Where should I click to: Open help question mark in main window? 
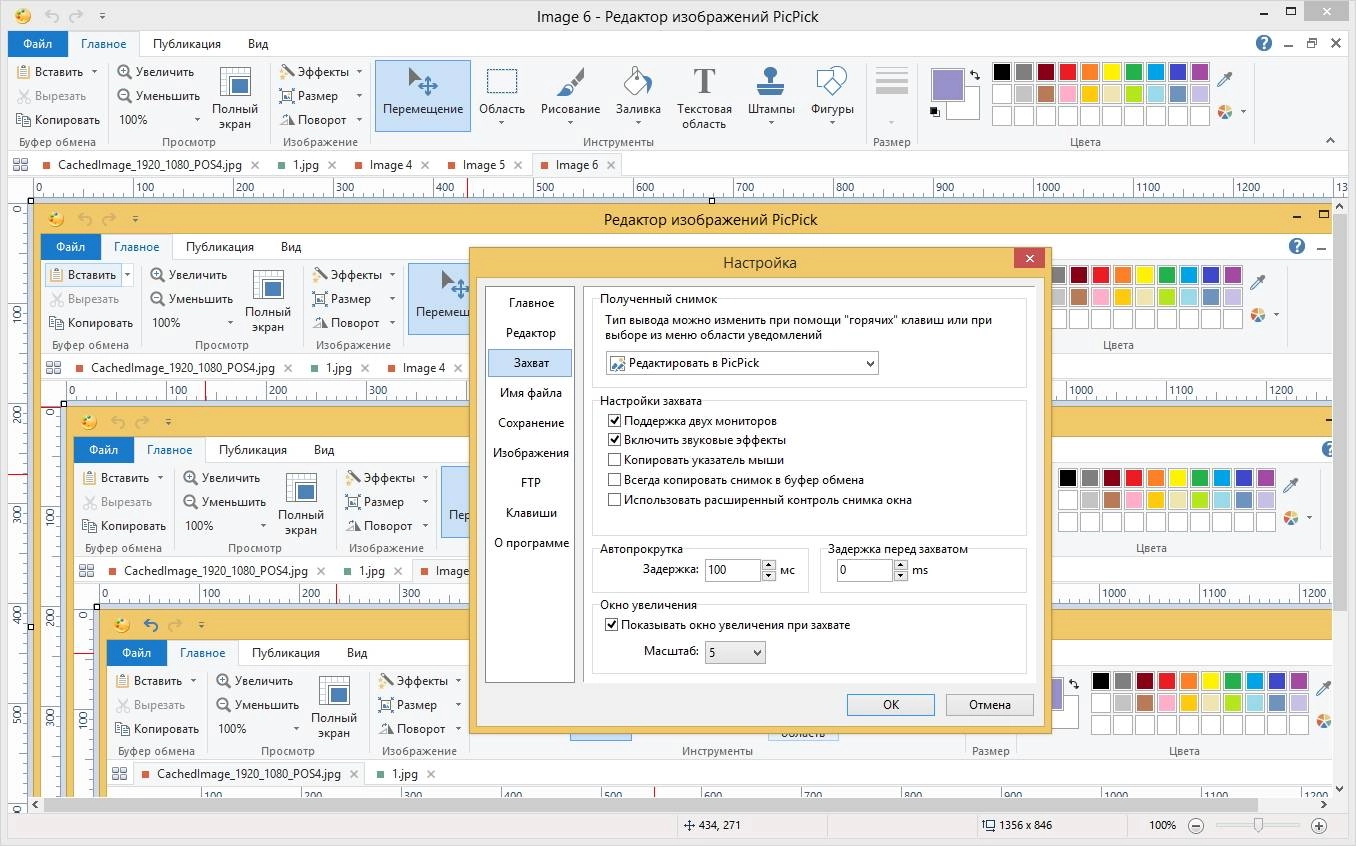pyautogui.click(x=1264, y=43)
